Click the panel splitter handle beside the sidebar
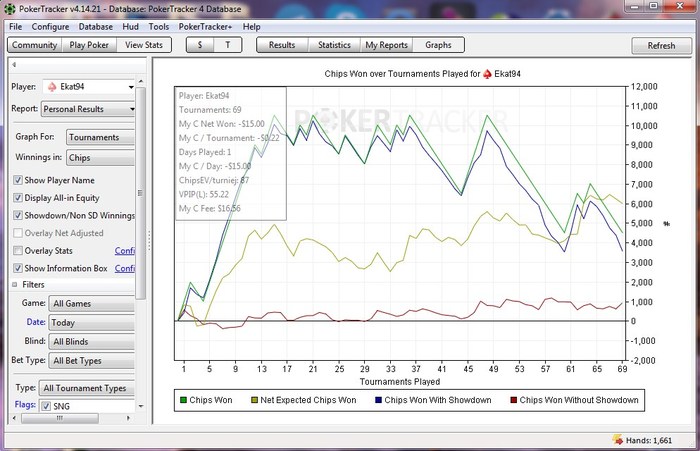Viewport: 700px width, 451px height. click(x=149, y=241)
